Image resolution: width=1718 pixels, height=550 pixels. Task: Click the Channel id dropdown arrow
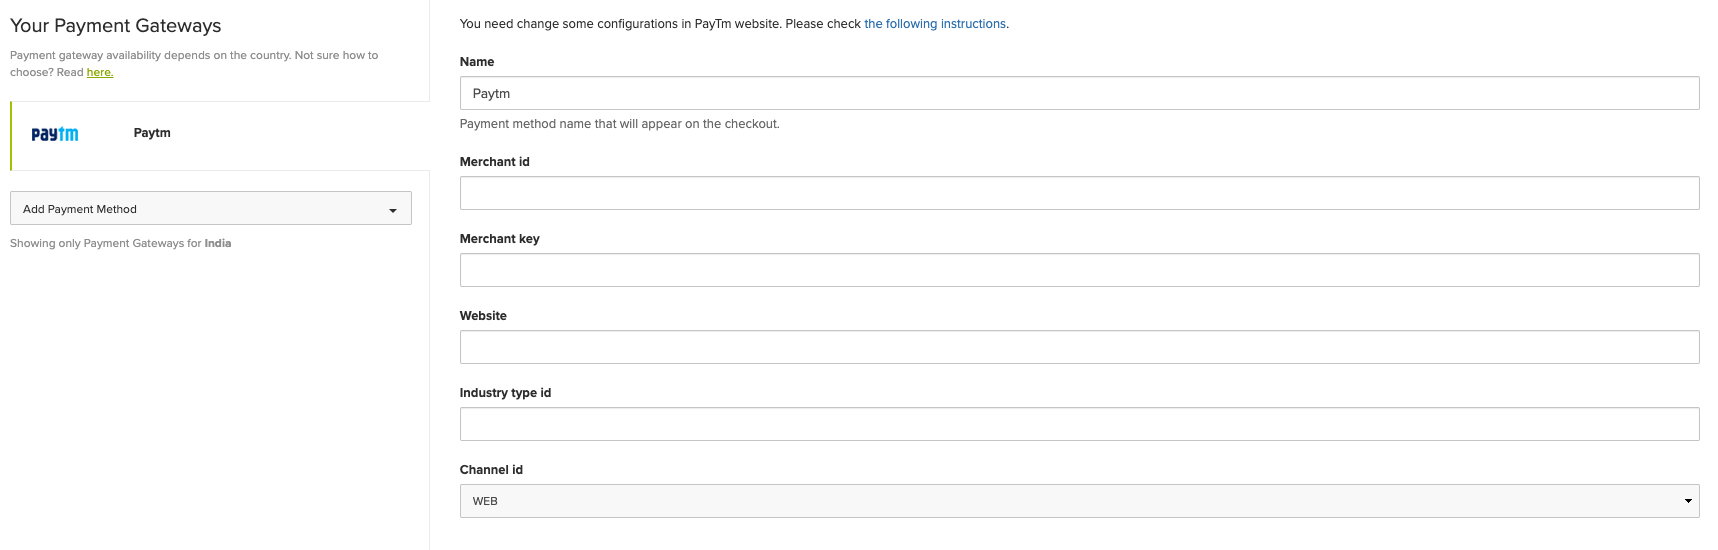1688,501
